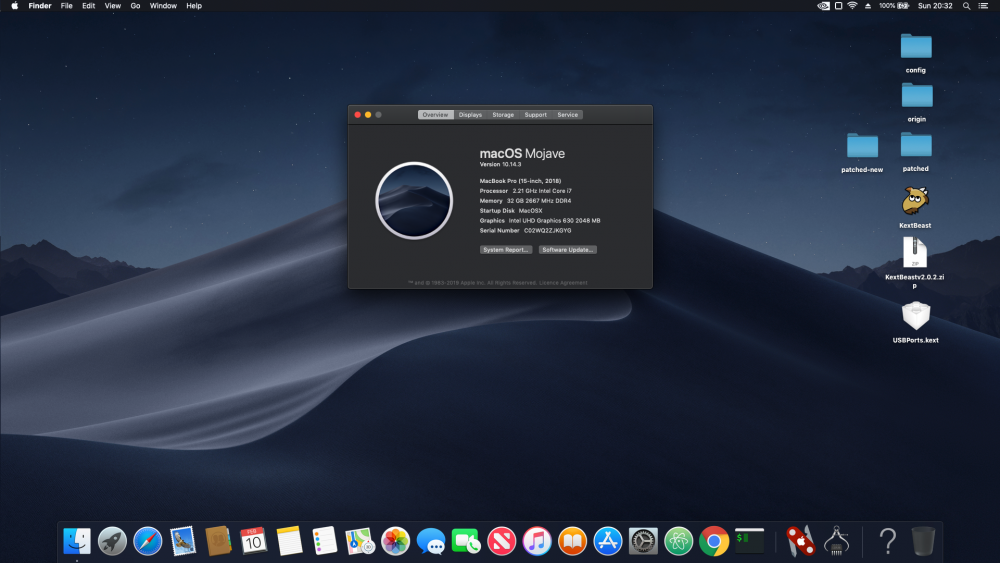Click the Version 10.14.3 text
The width and height of the screenshot is (1000, 563).
coord(501,165)
